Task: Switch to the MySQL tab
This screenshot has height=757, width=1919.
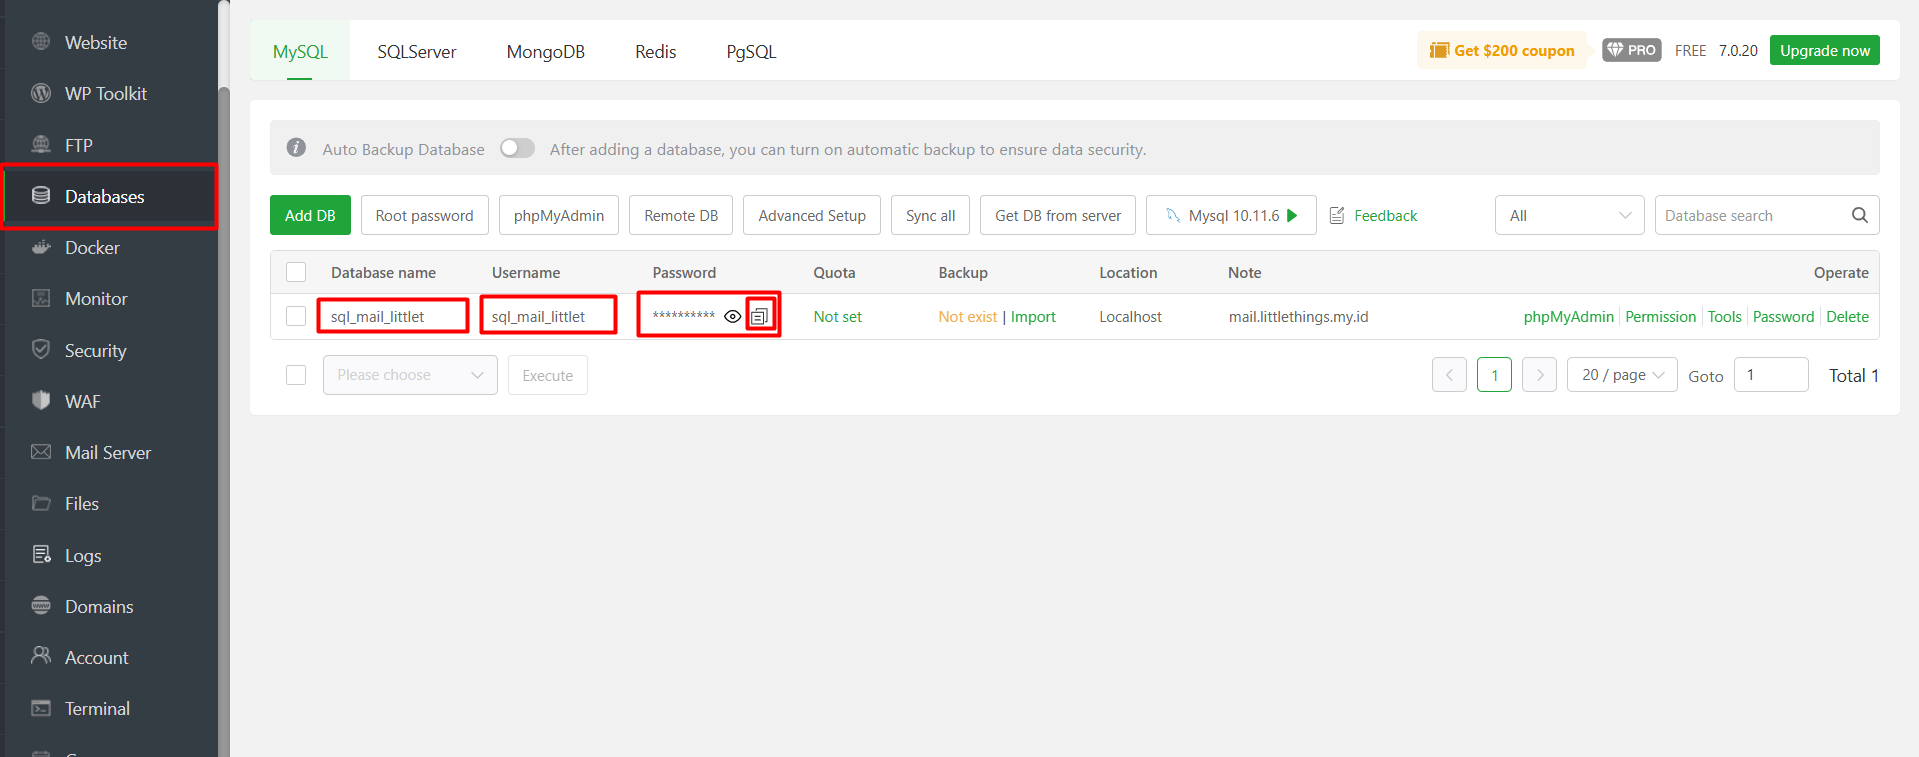Action: [300, 51]
